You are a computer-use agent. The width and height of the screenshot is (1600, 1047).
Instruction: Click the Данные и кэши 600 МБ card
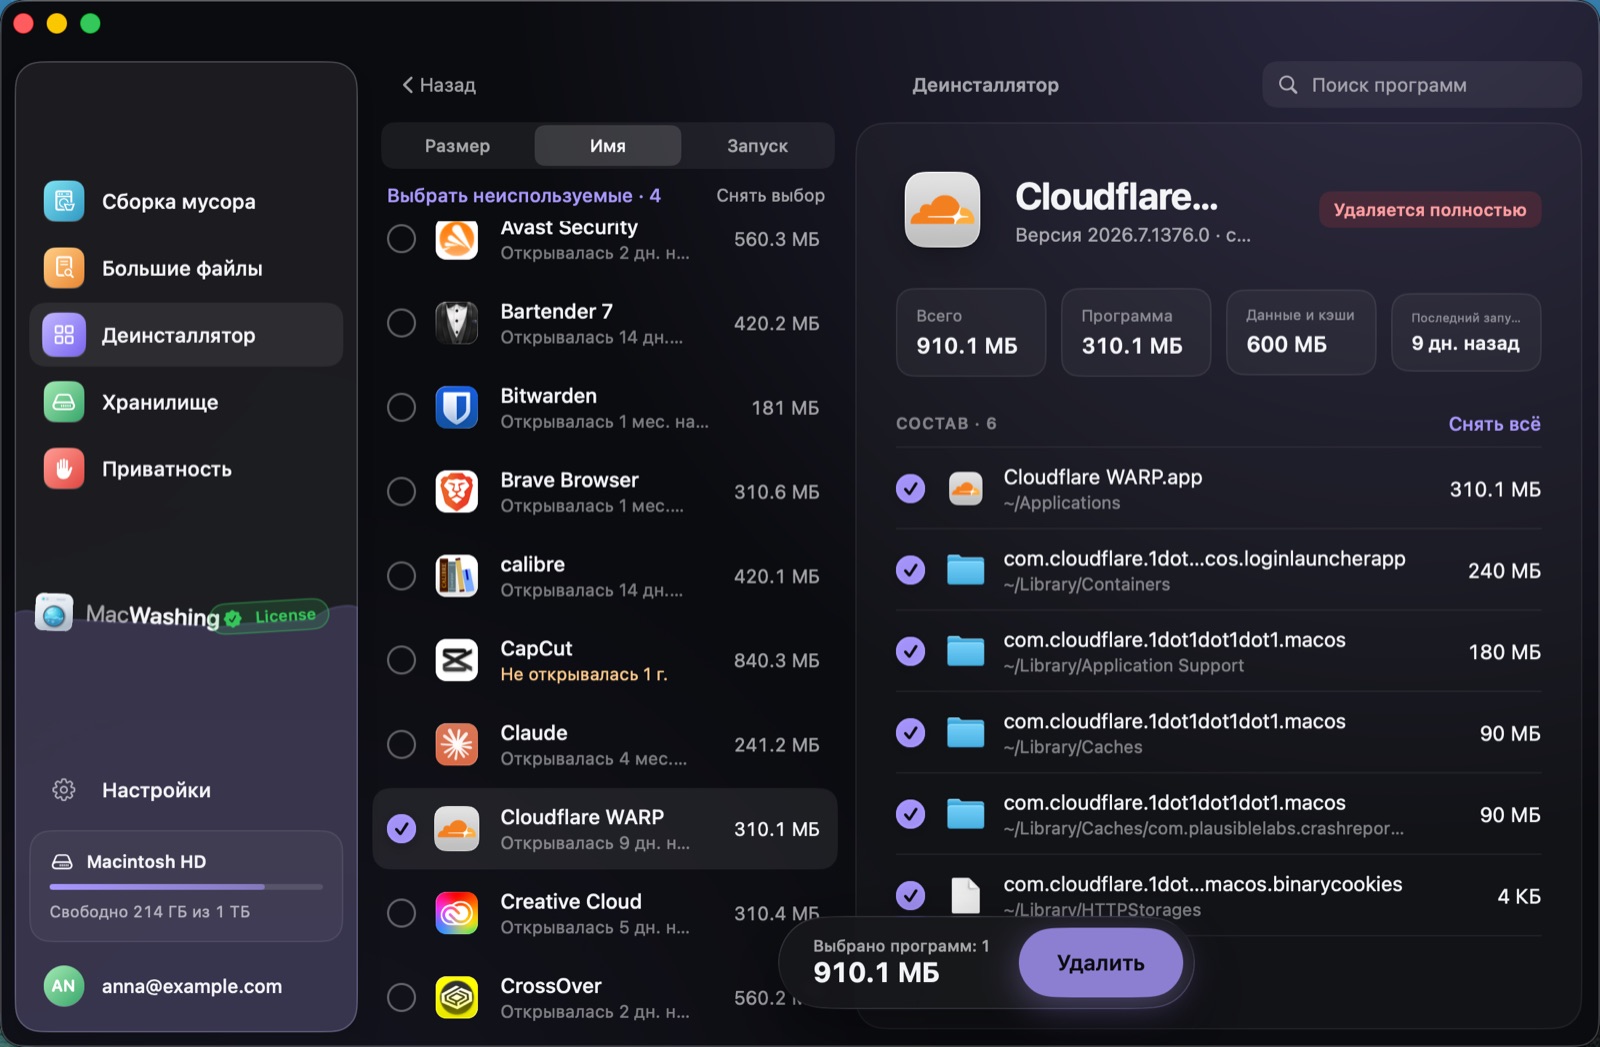pyautogui.click(x=1300, y=332)
